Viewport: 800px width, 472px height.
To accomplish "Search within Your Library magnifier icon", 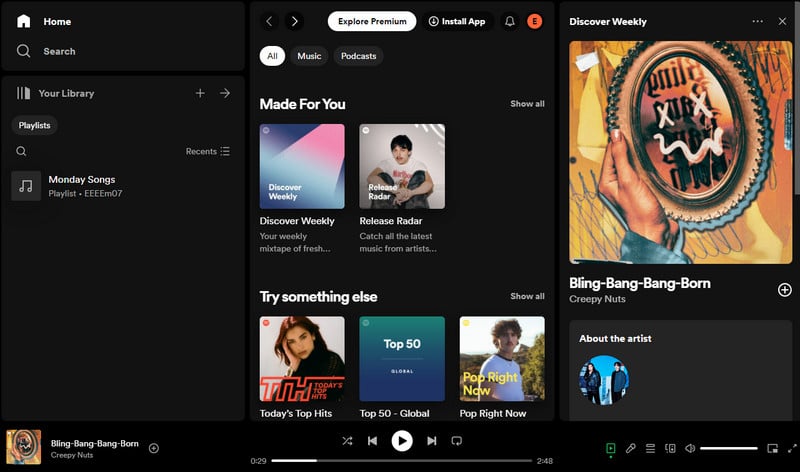I will pyautogui.click(x=21, y=151).
